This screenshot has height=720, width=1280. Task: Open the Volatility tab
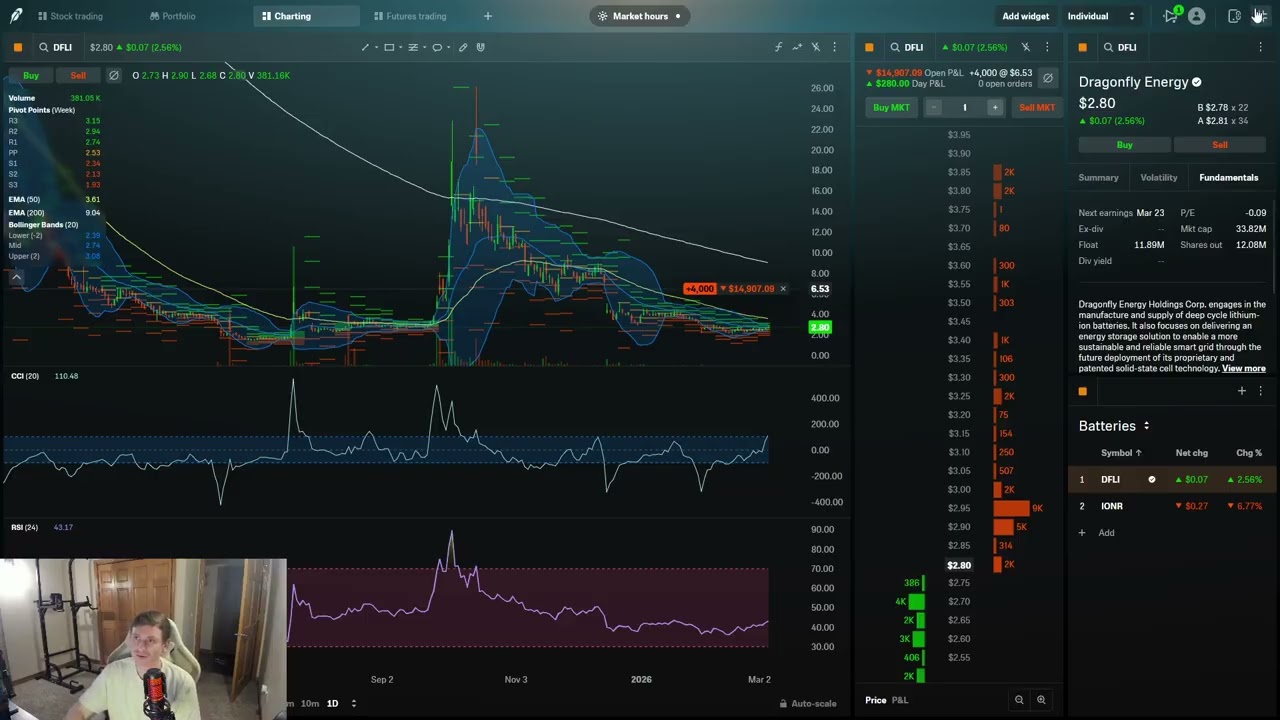[x=1159, y=178]
